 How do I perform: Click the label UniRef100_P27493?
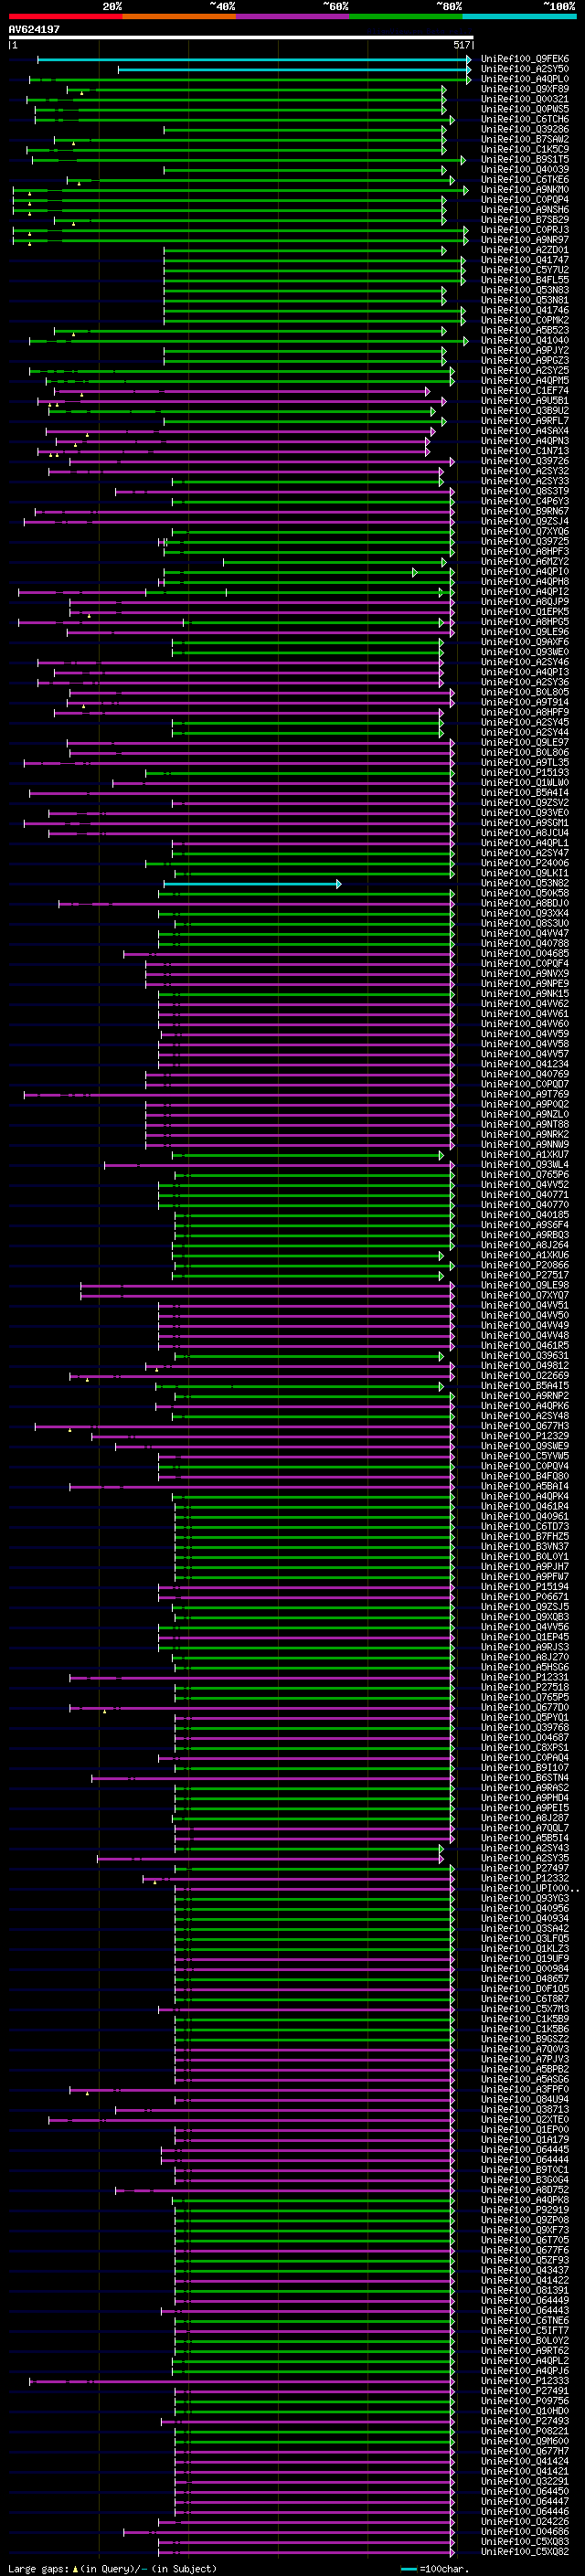pyautogui.click(x=525, y=2421)
